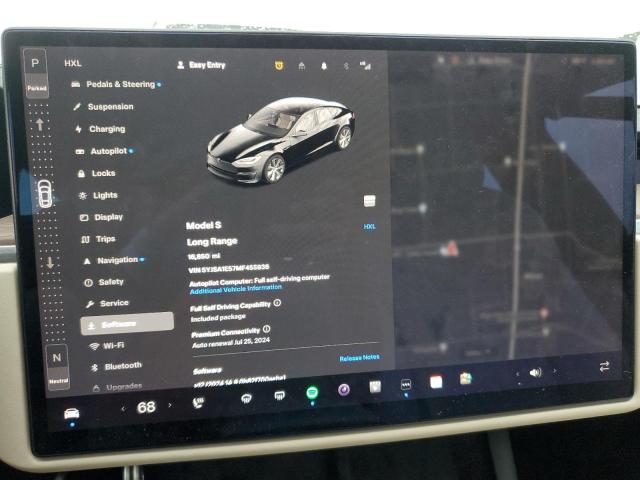This screenshot has width=640, height=480.
Task: Decrease temperature with the left arrow by 68
Action: 123,408
